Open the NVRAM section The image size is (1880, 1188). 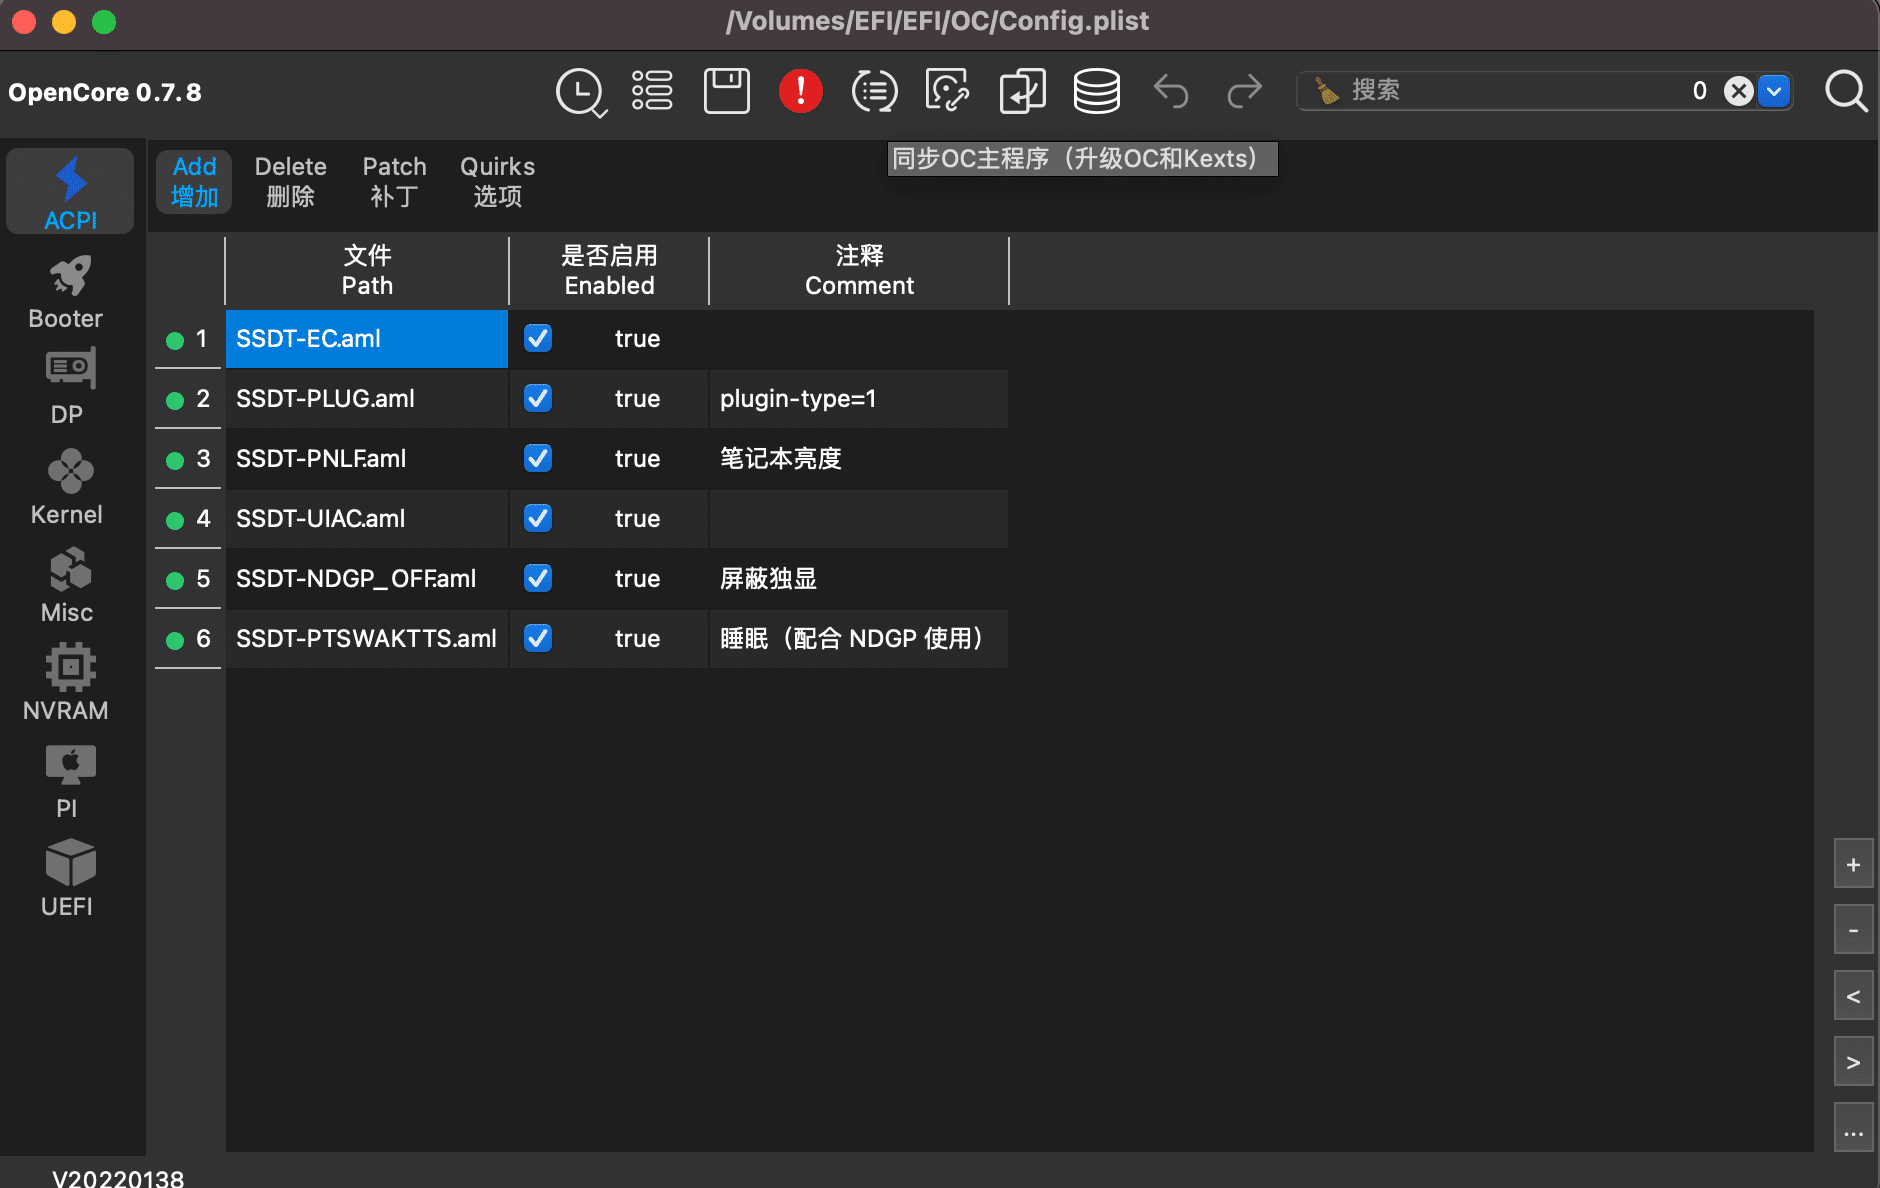[67, 682]
